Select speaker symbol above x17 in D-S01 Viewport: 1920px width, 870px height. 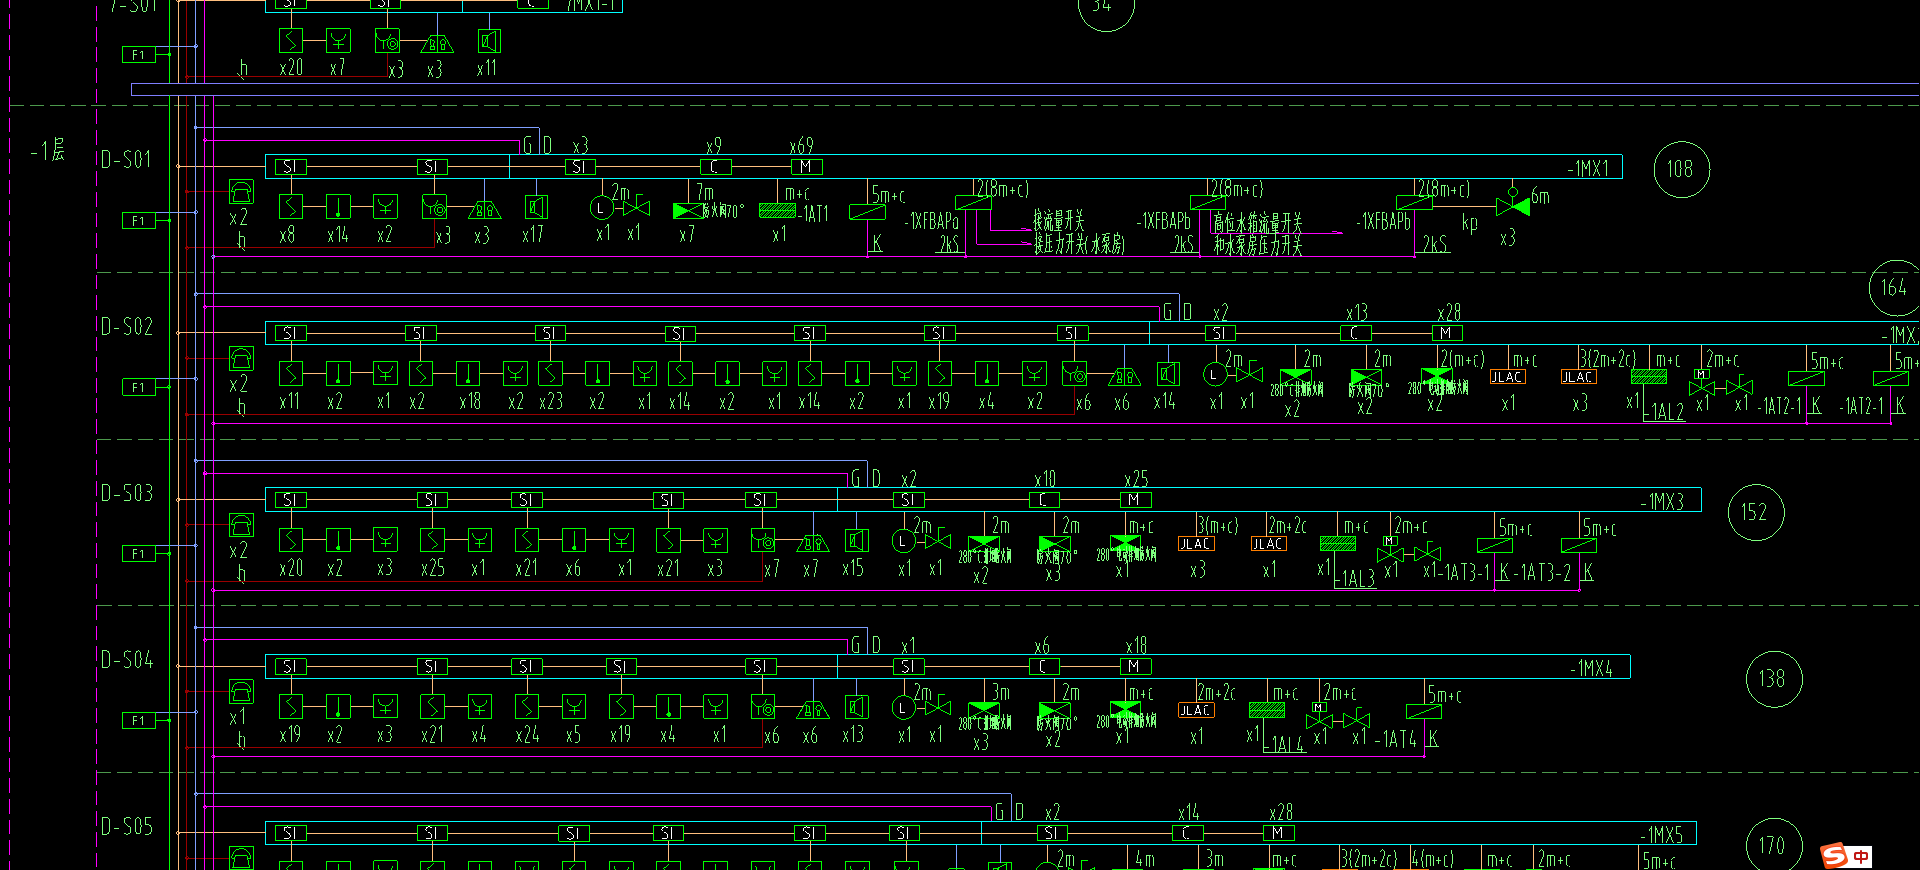536,207
